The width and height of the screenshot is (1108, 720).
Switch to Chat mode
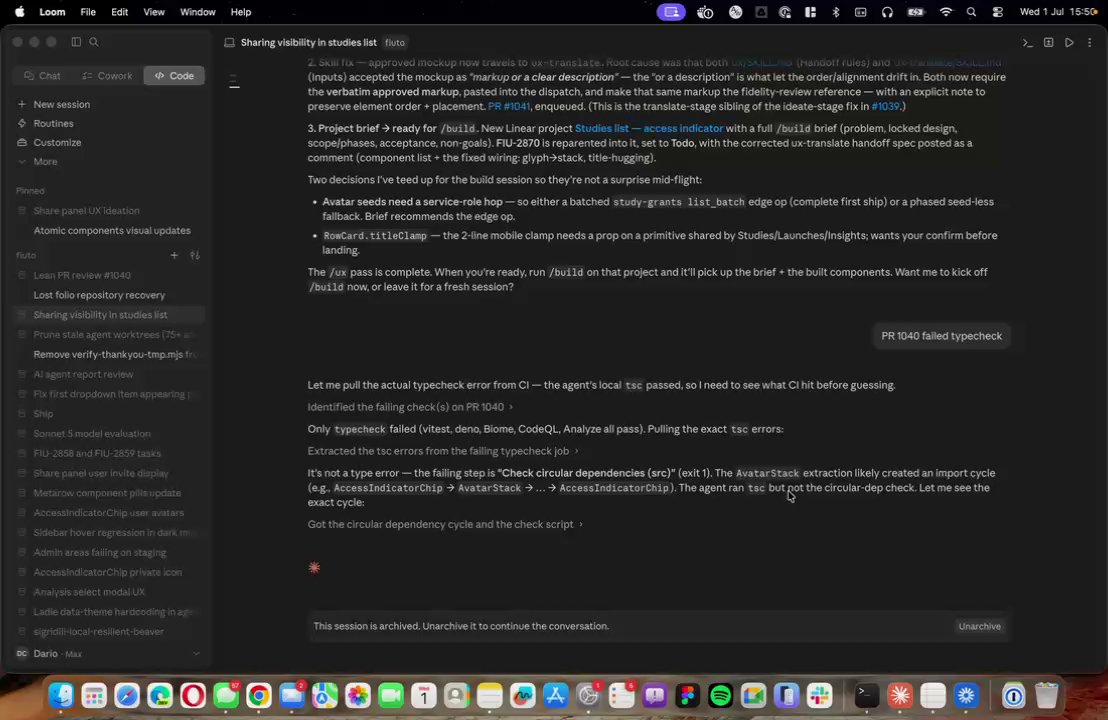tap(42, 76)
